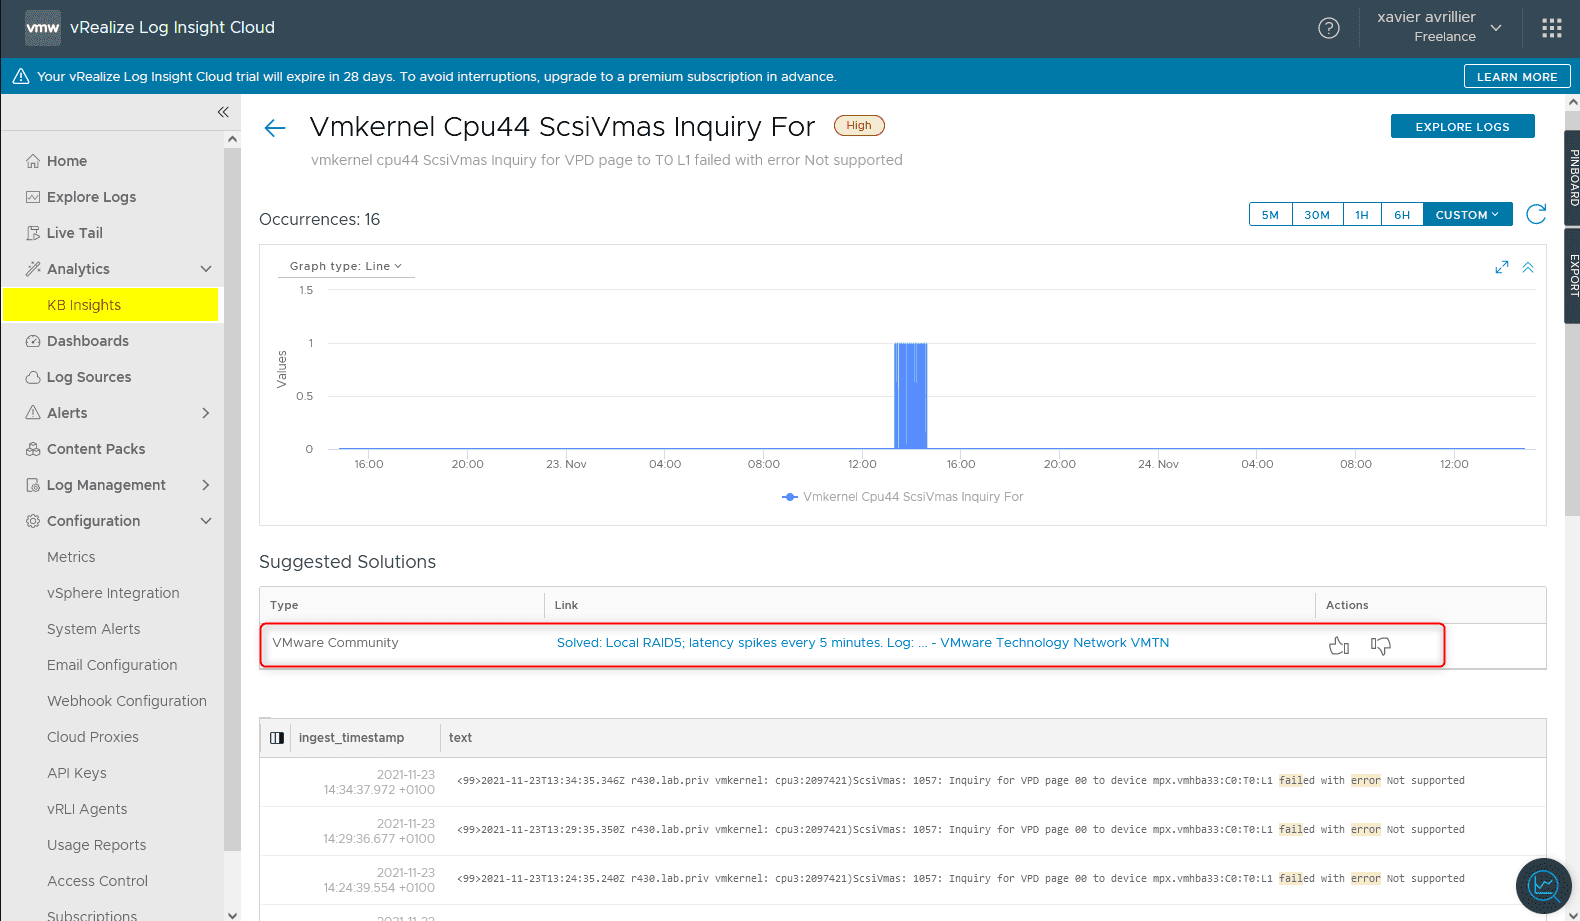Open the Graph type Line dropdown
Screen dimensions: 1580x921
point(346,266)
